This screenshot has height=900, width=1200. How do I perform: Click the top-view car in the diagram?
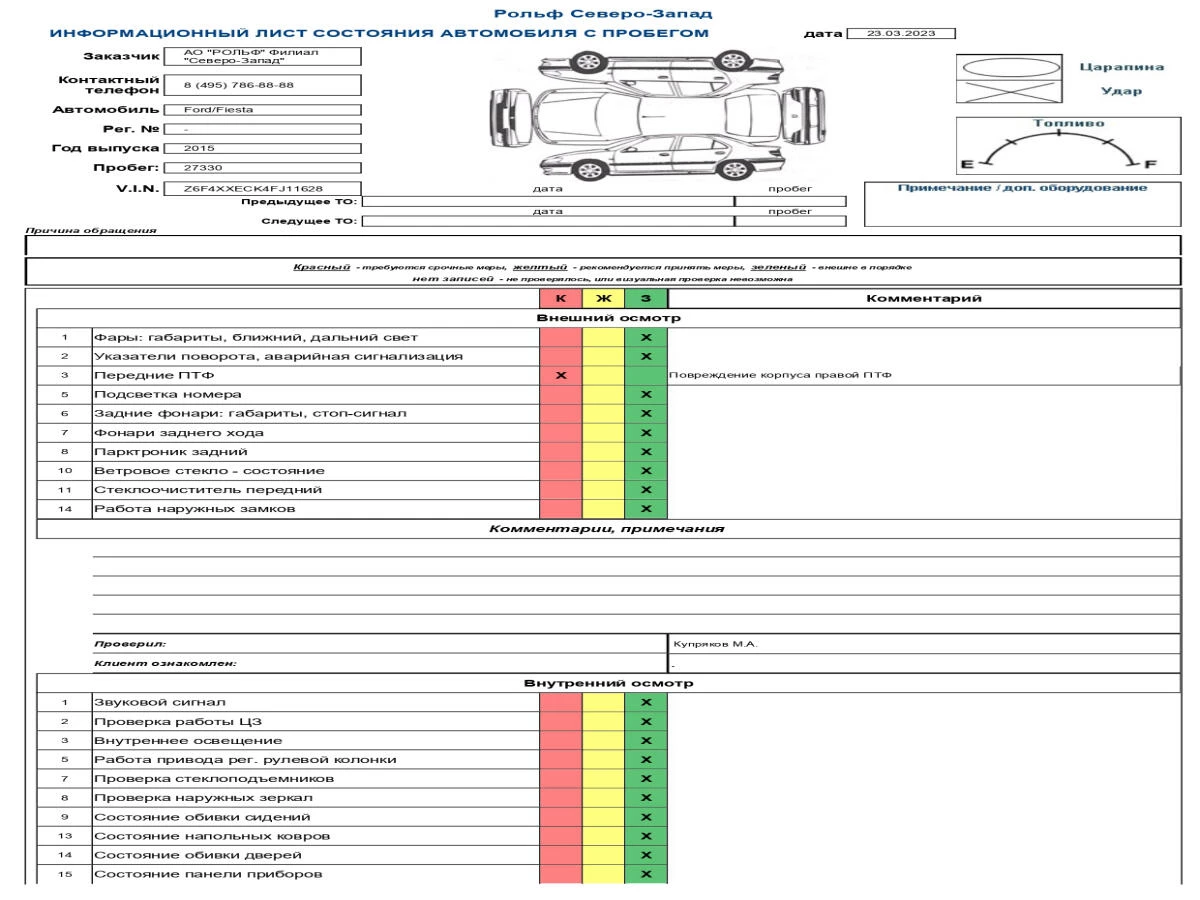[642, 109]
